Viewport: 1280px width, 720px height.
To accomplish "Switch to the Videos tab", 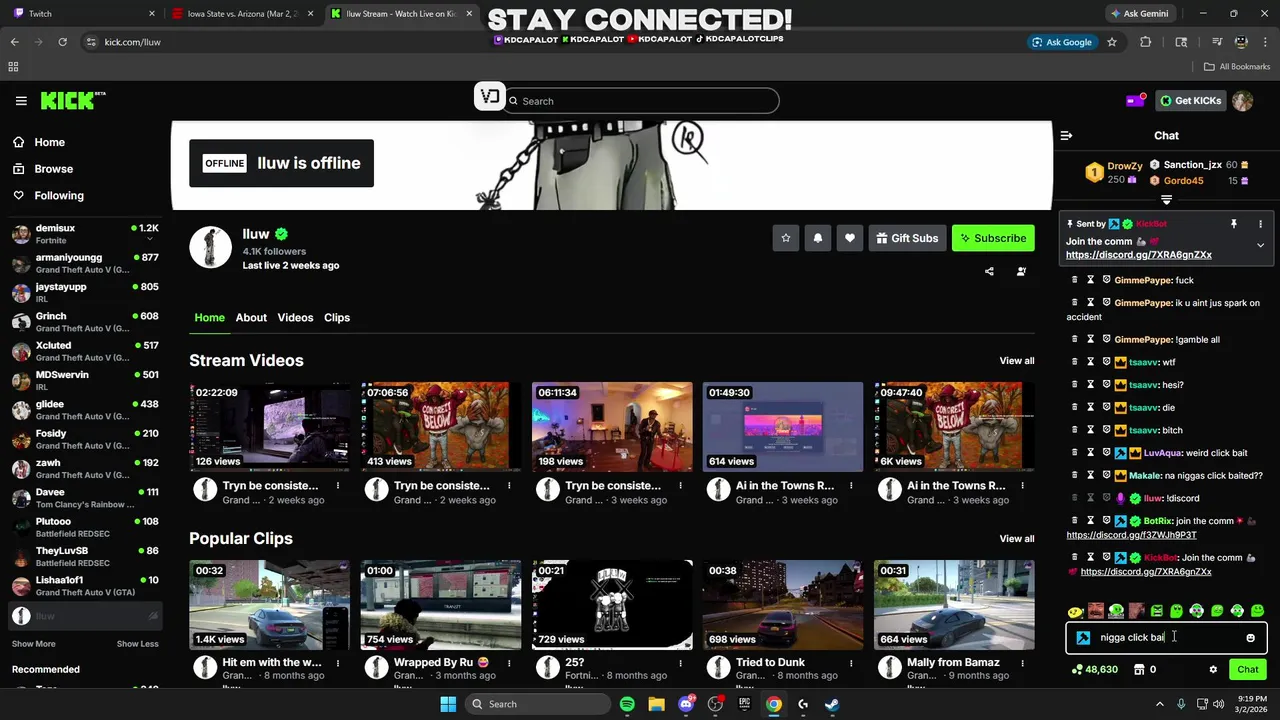I will pyautogui.click(x=295, y=318).
